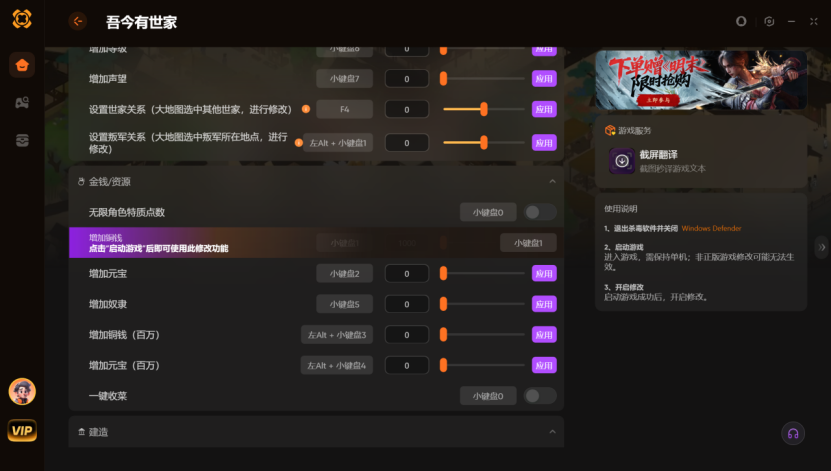Screen dimensions: 831x471
Task: Adjust the 设置世家关系 slider handle
Action: [484, 109]
